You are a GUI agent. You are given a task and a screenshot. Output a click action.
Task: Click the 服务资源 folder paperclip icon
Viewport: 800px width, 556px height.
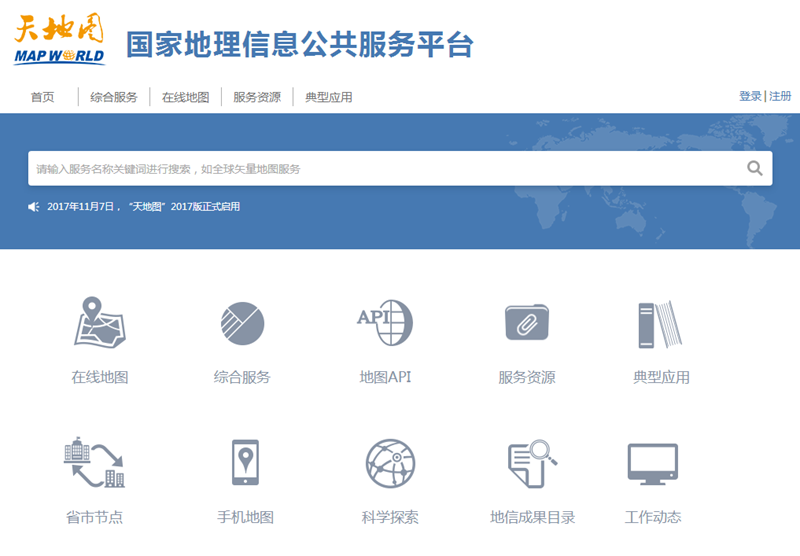coord(527,322)
